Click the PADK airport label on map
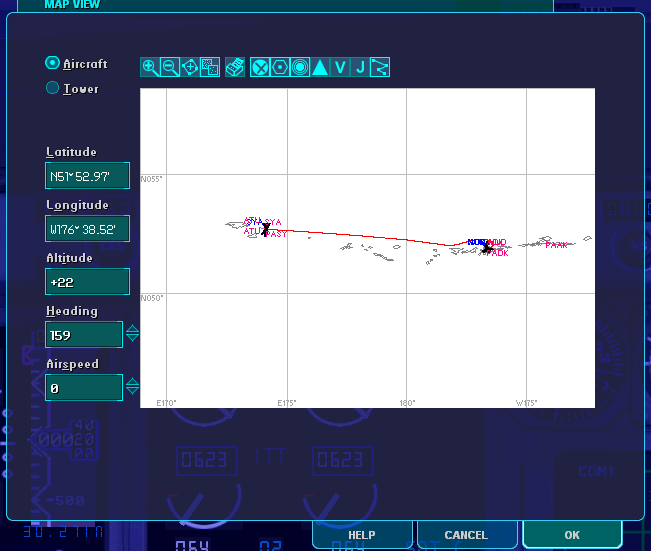Viewport: 651px width, 551px height. pyautogui.click(x=498, y=253)
